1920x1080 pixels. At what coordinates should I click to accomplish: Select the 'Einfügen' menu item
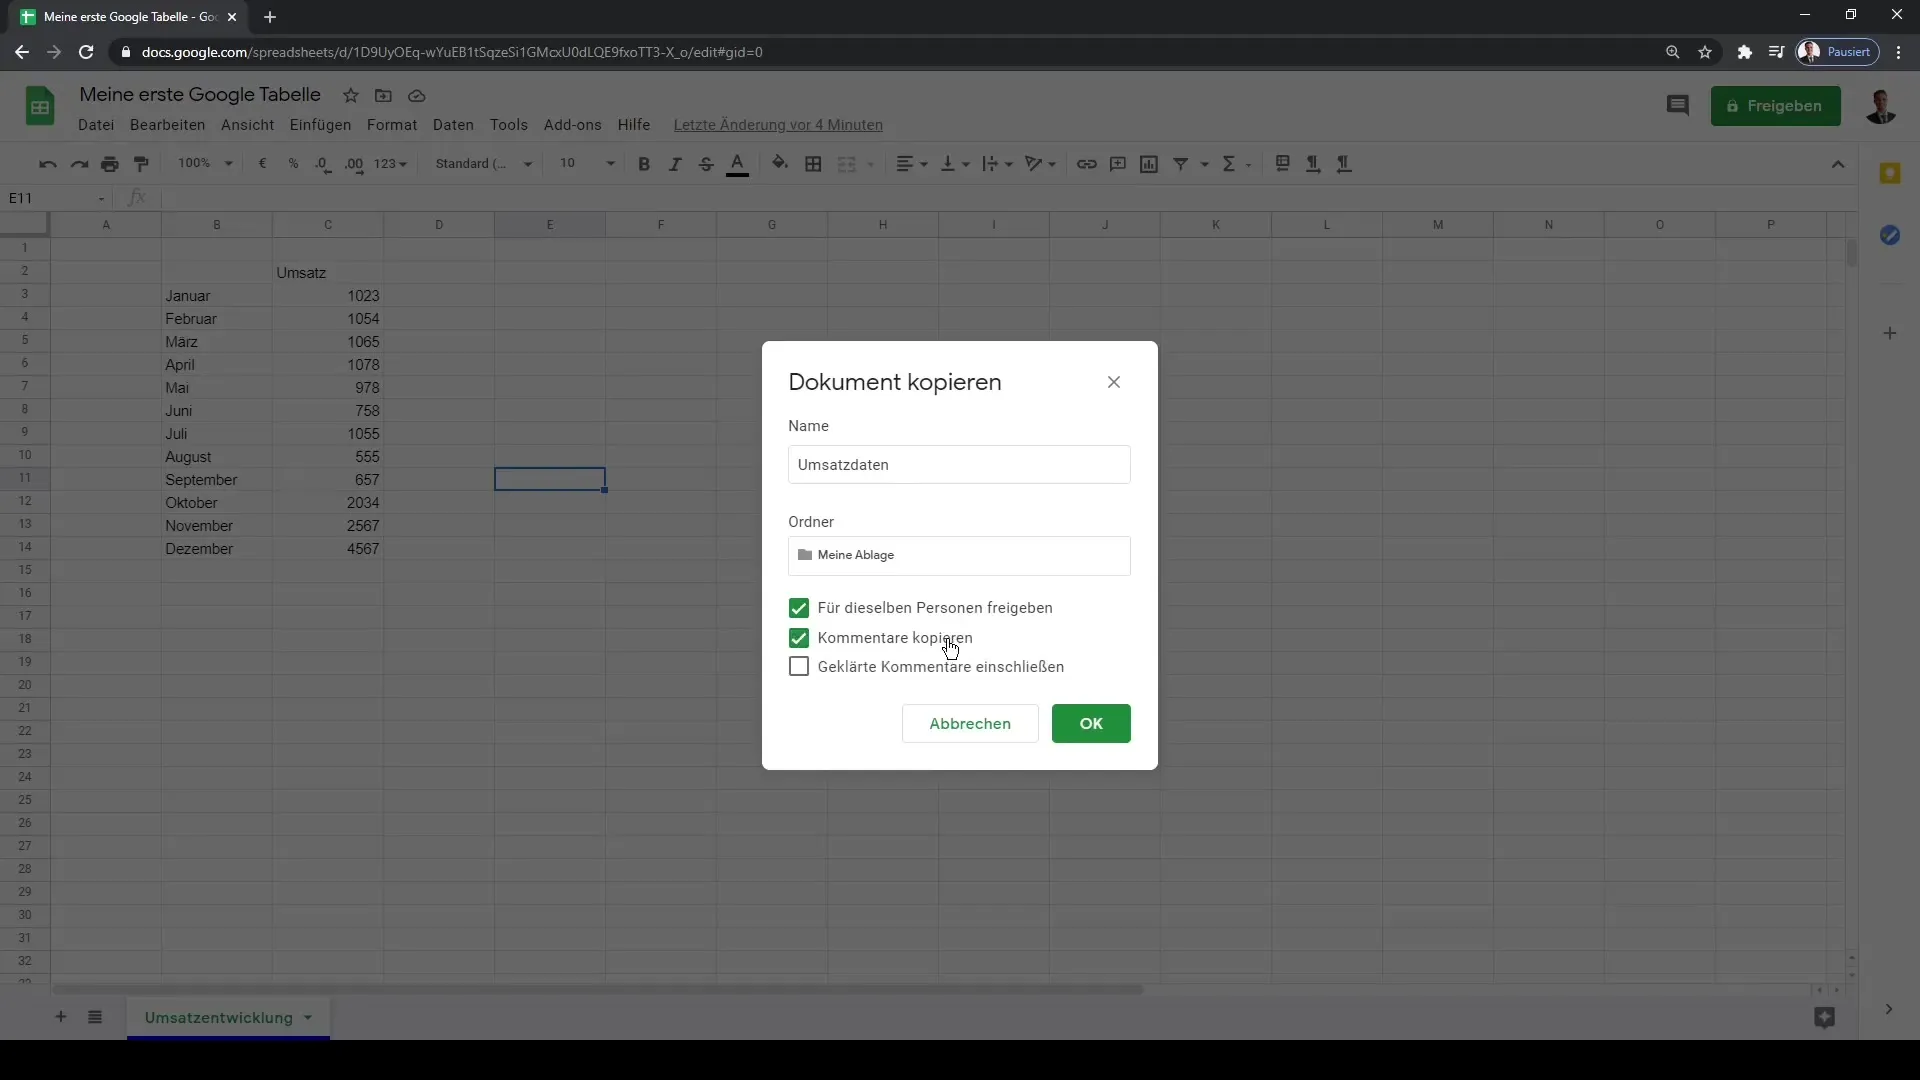[320, 124]
